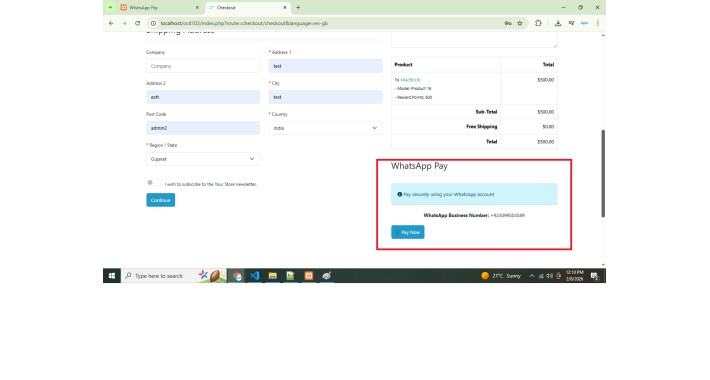Open the browser downloads icon

(558, 23)
